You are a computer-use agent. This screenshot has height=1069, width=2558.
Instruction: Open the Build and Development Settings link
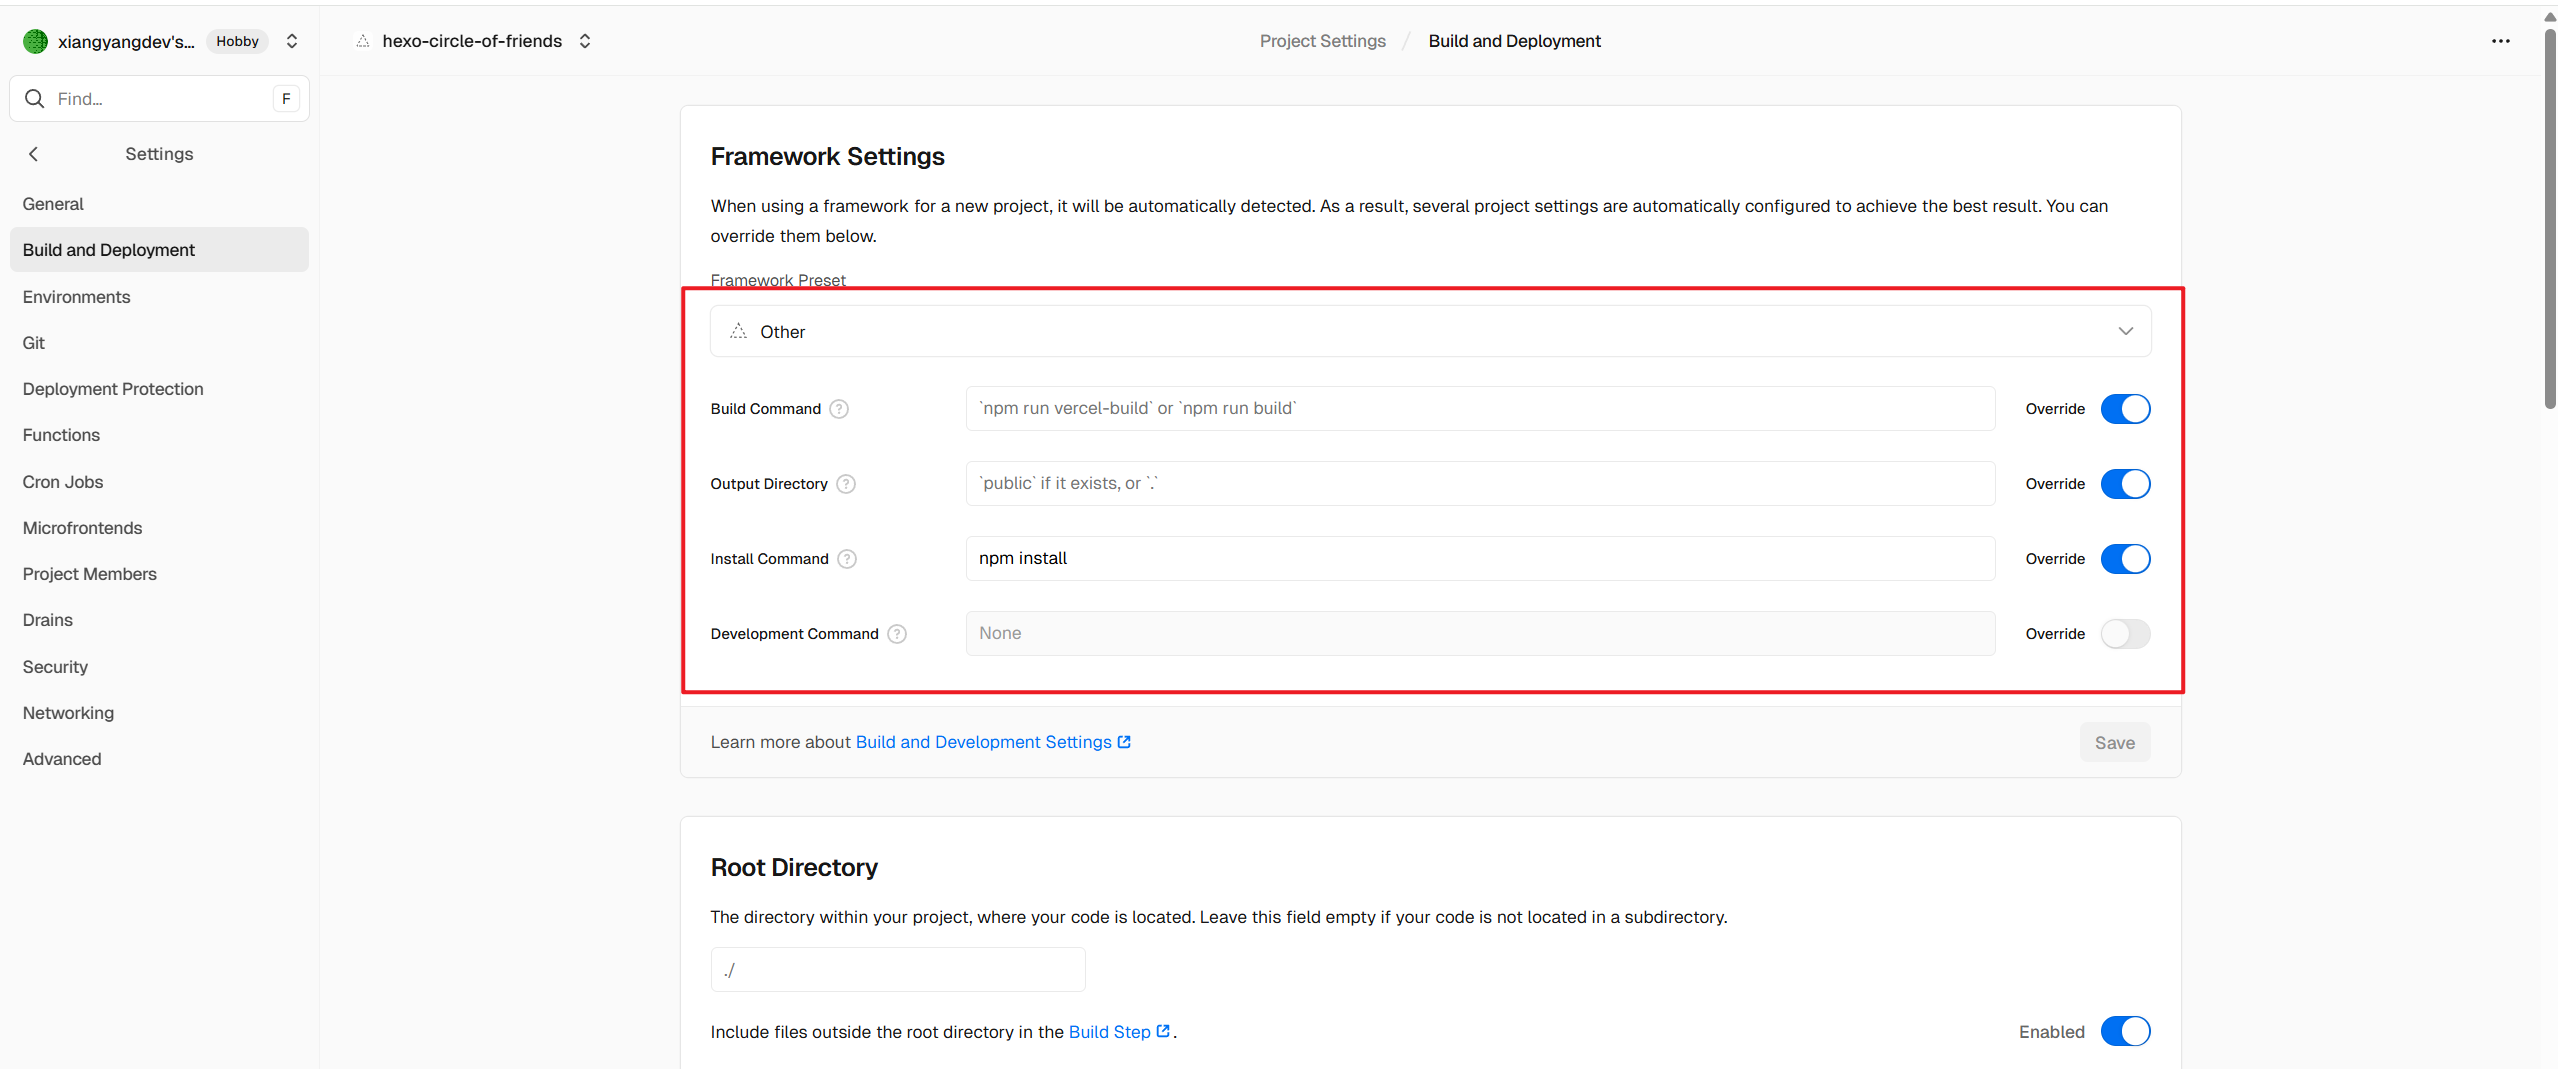tap(993, 742)
